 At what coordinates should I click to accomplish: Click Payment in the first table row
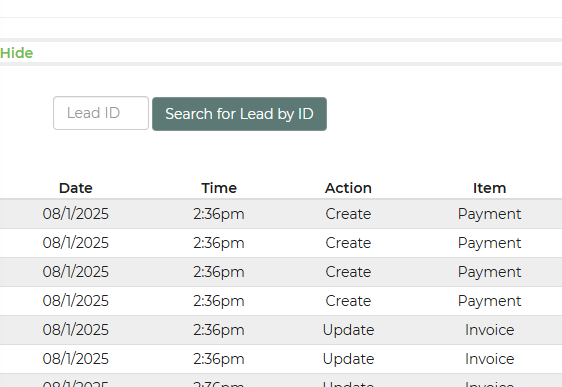489,214
